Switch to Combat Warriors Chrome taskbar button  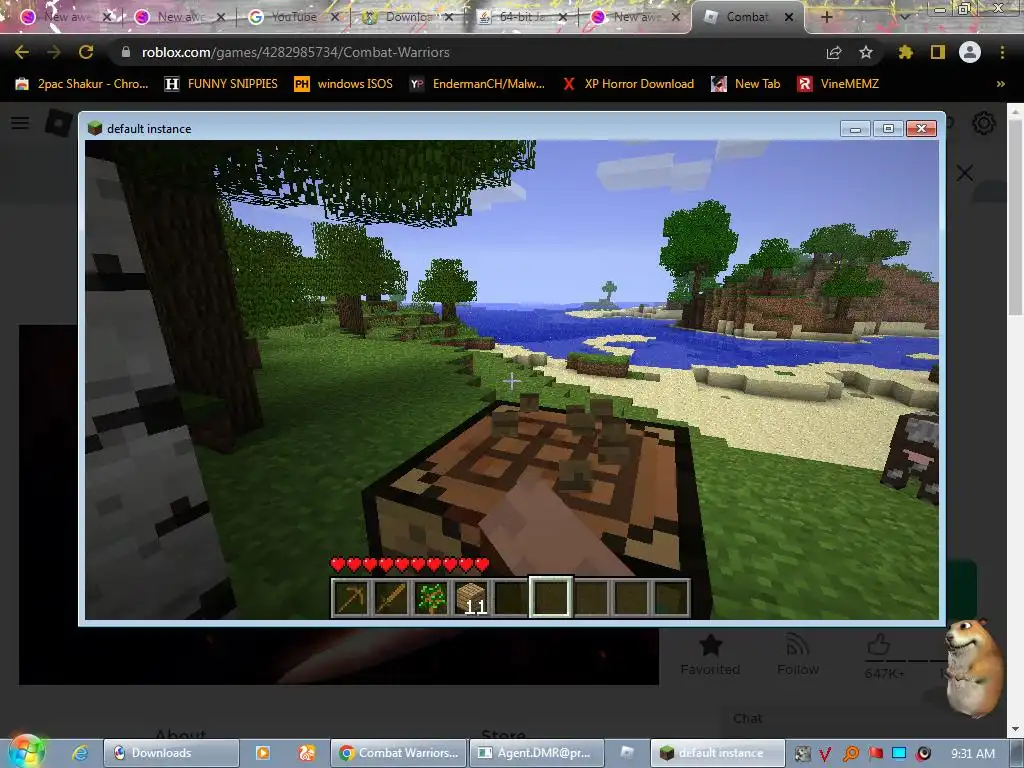(398, 753)
